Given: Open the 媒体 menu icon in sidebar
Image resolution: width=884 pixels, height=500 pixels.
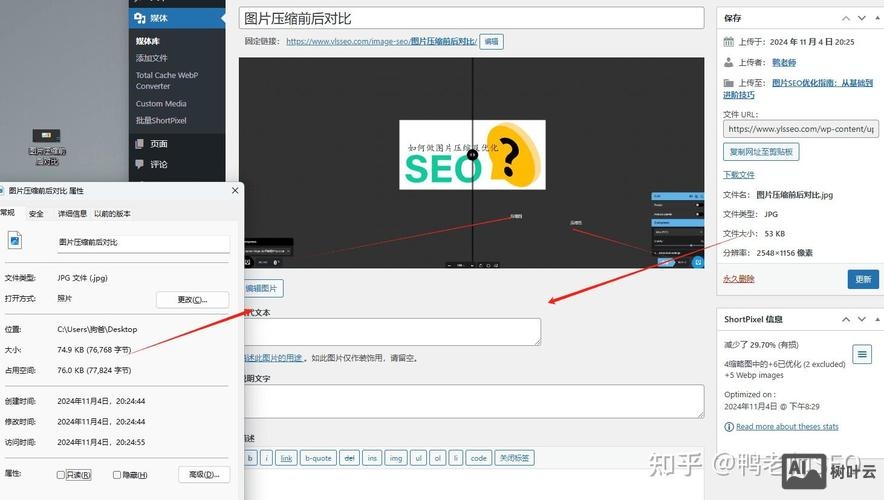Looking at the screenshot, I should click(x=140, y=19).
